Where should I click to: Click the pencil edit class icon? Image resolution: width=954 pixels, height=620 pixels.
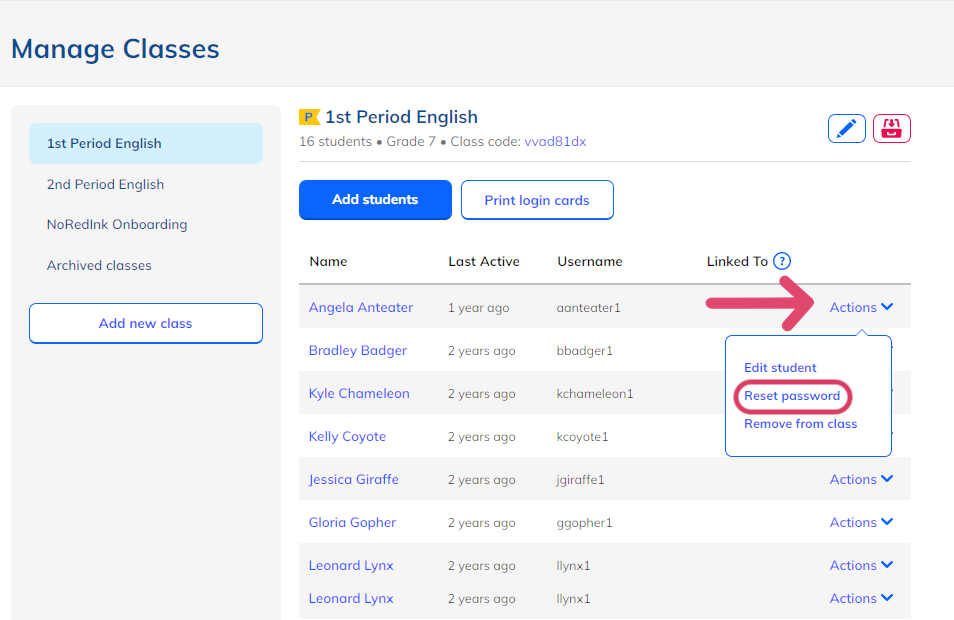(x=846, y=128)
